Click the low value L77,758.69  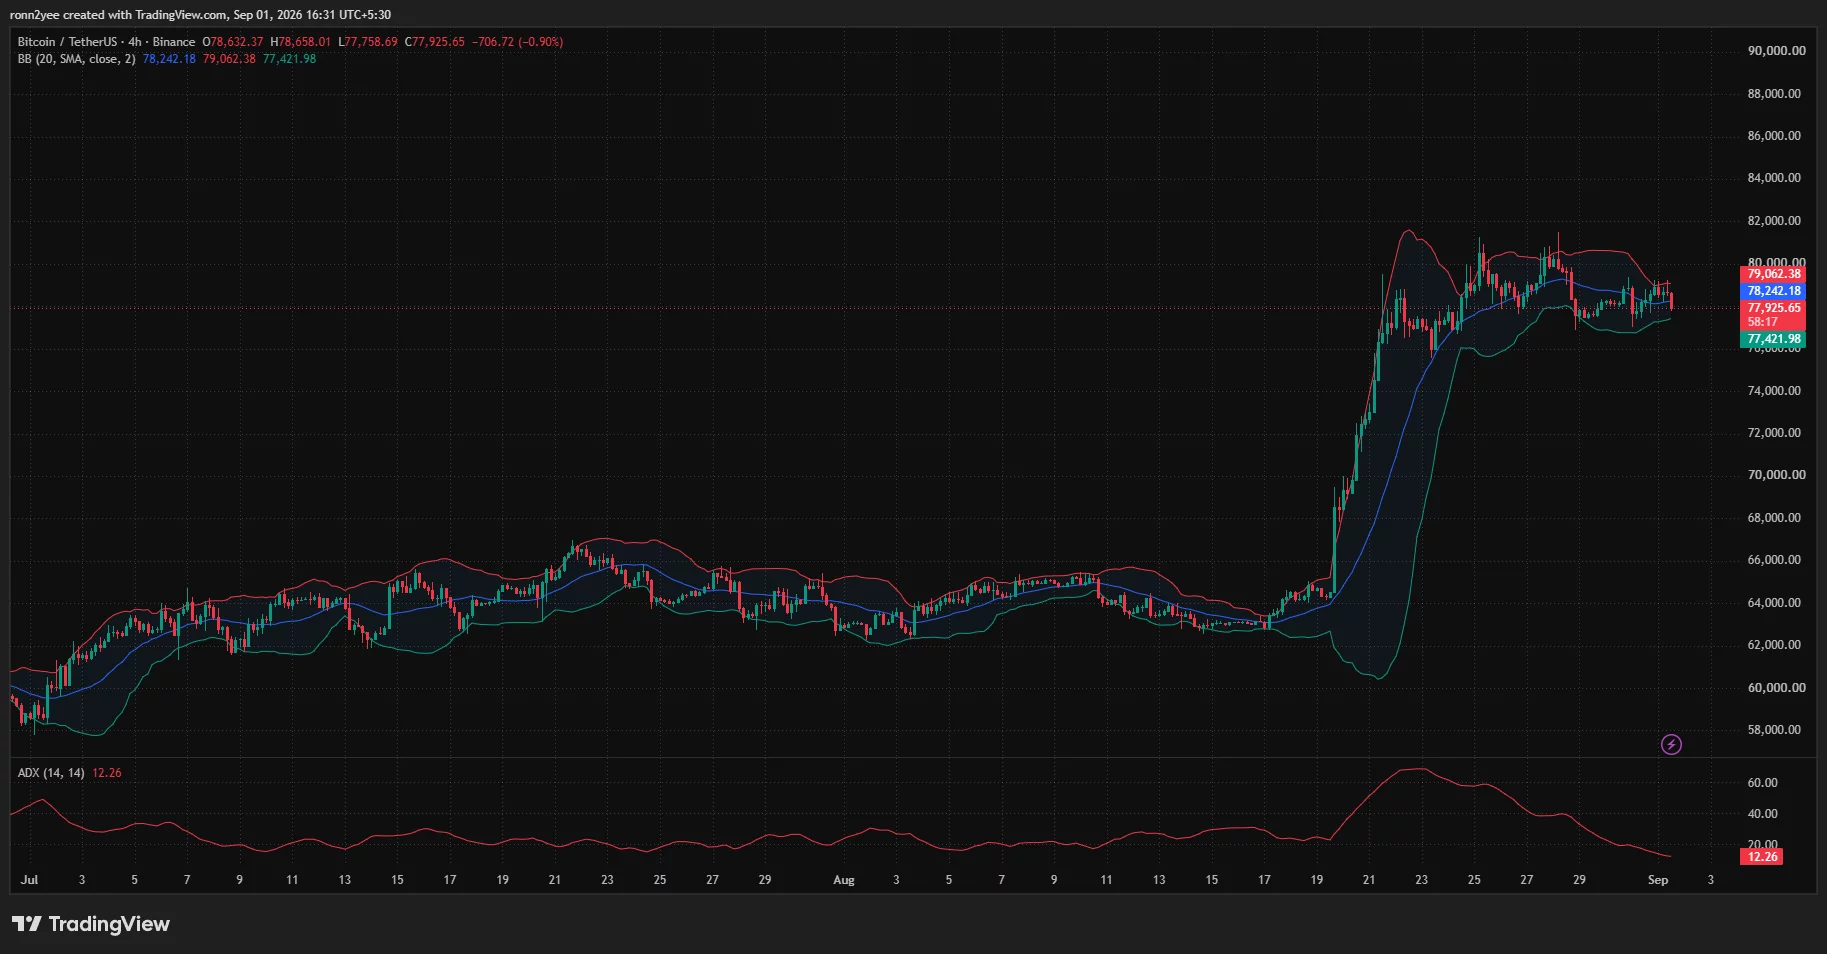(x=368, y=42)
